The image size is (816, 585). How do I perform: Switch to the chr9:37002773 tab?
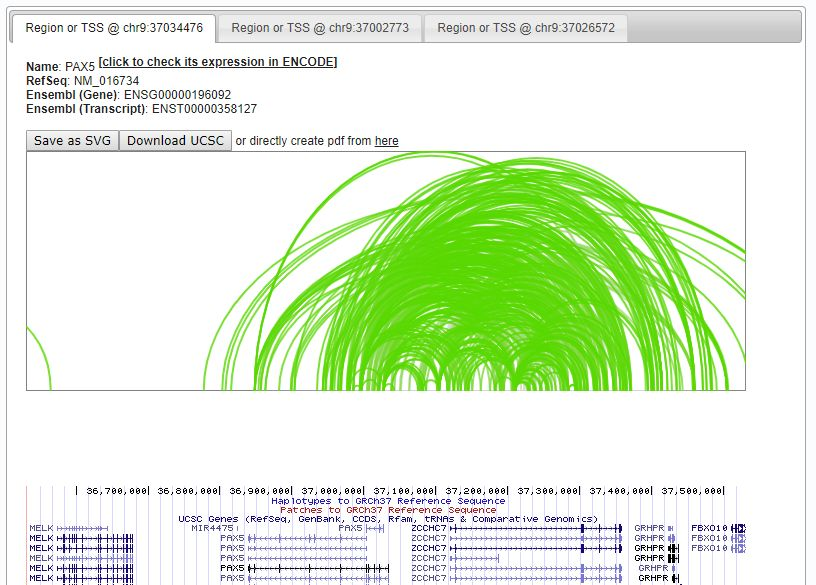322,28
